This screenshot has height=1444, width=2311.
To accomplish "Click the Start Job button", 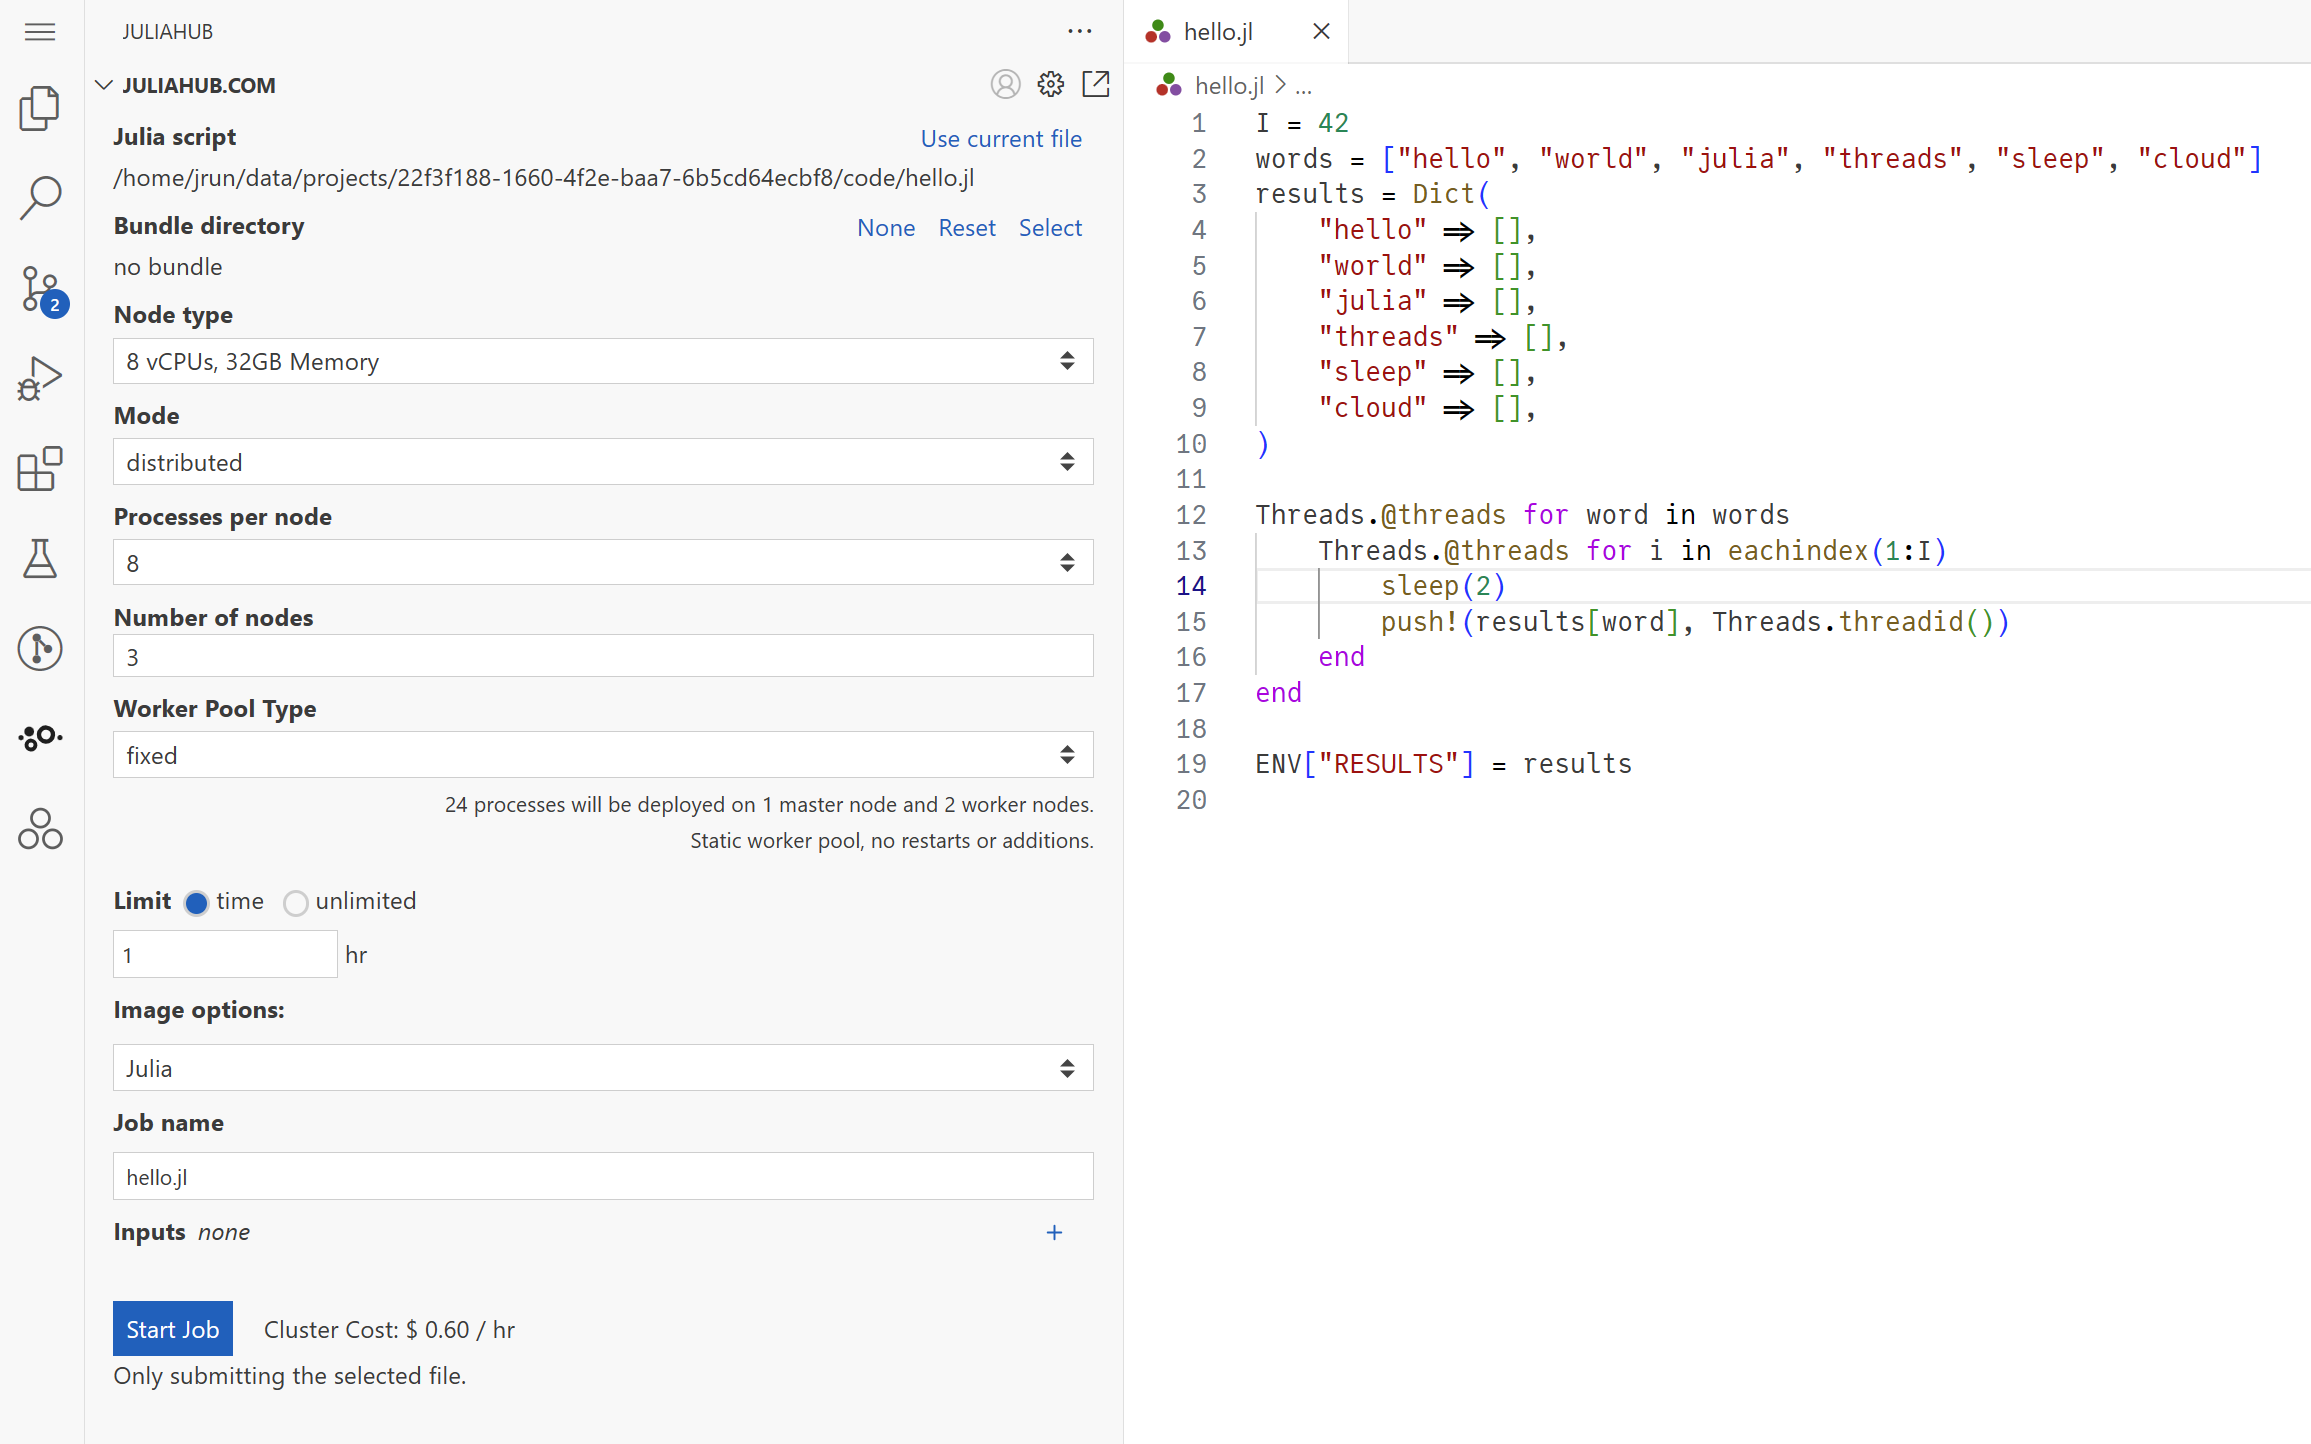I will (x=173, y=1329).
